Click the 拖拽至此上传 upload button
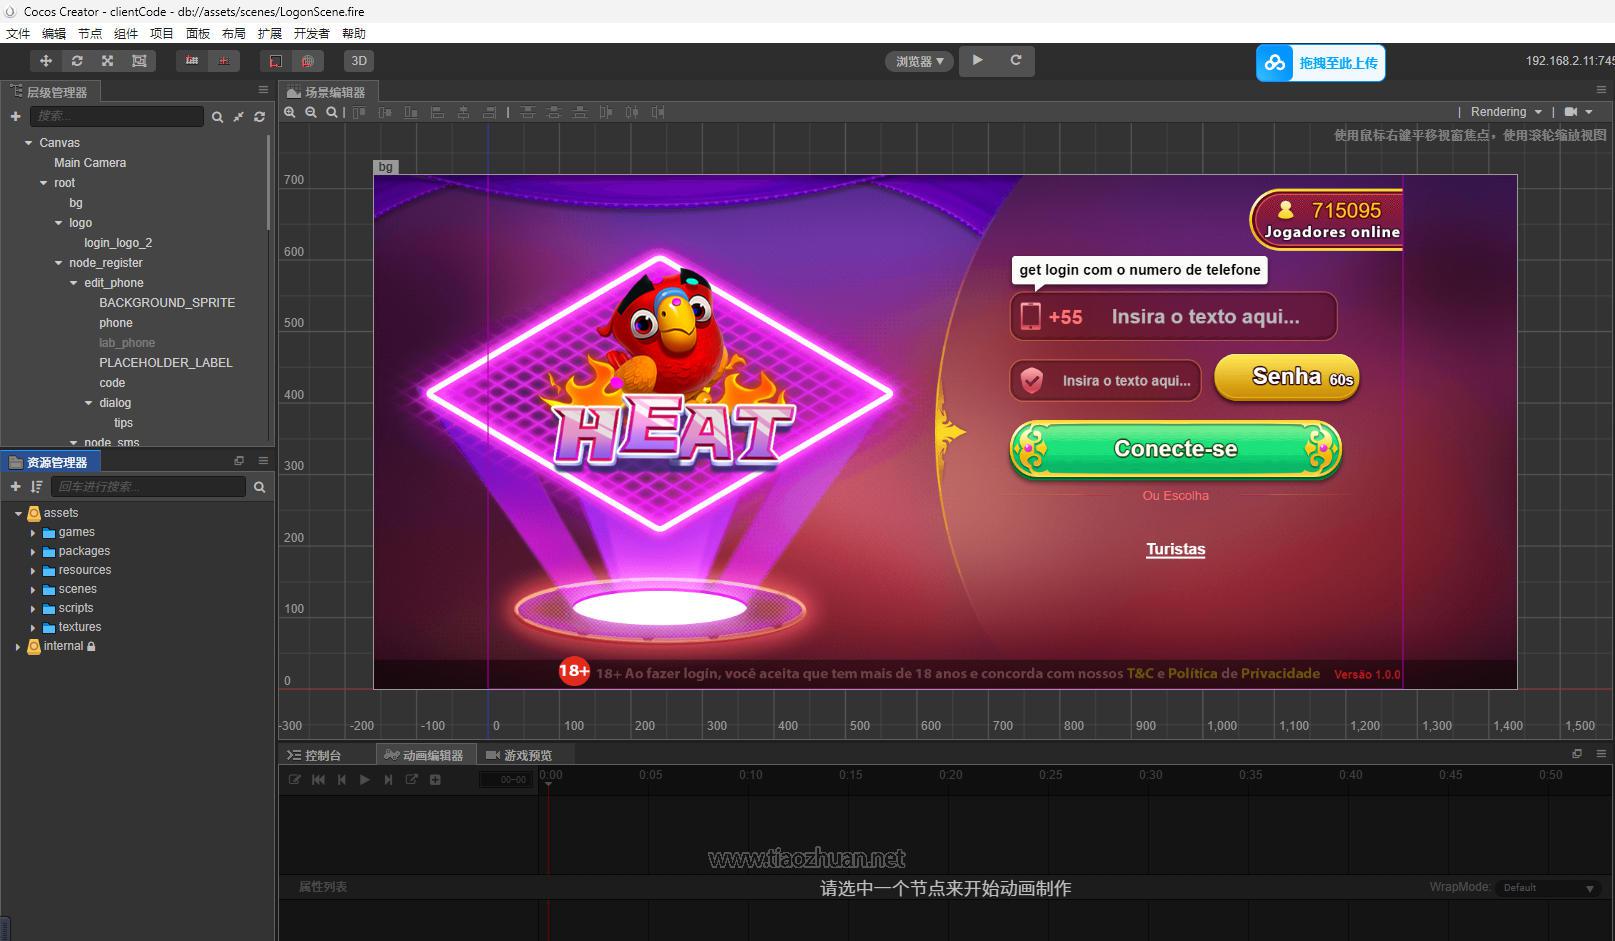 pyautogui.click(x=1320, y=62)
